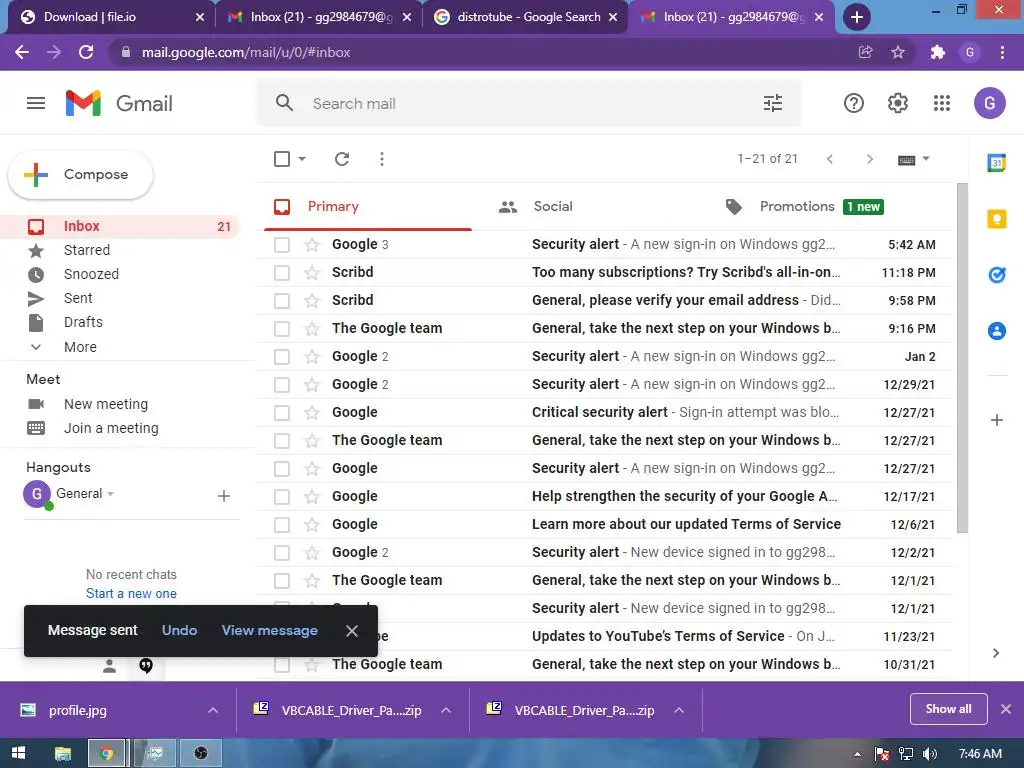Show hidden system tray icons

(x=857, y=754)
